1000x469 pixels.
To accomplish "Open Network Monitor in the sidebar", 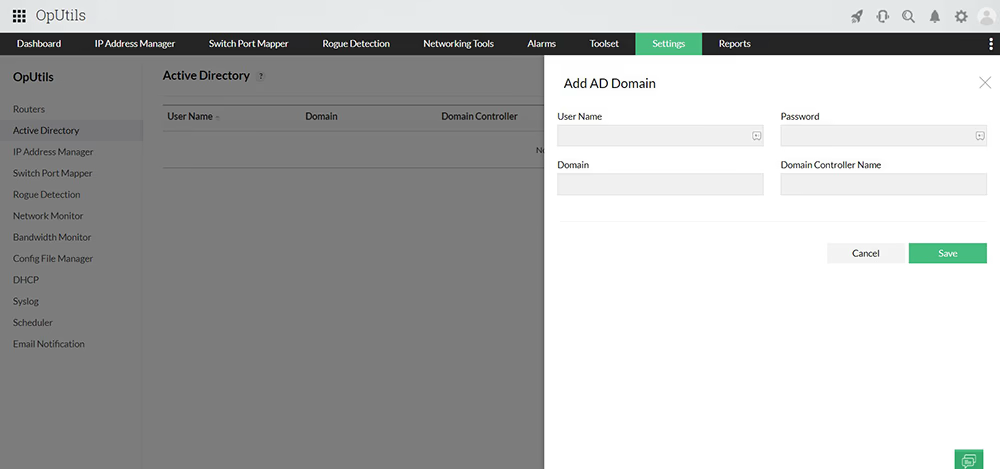I will [48, 216].
